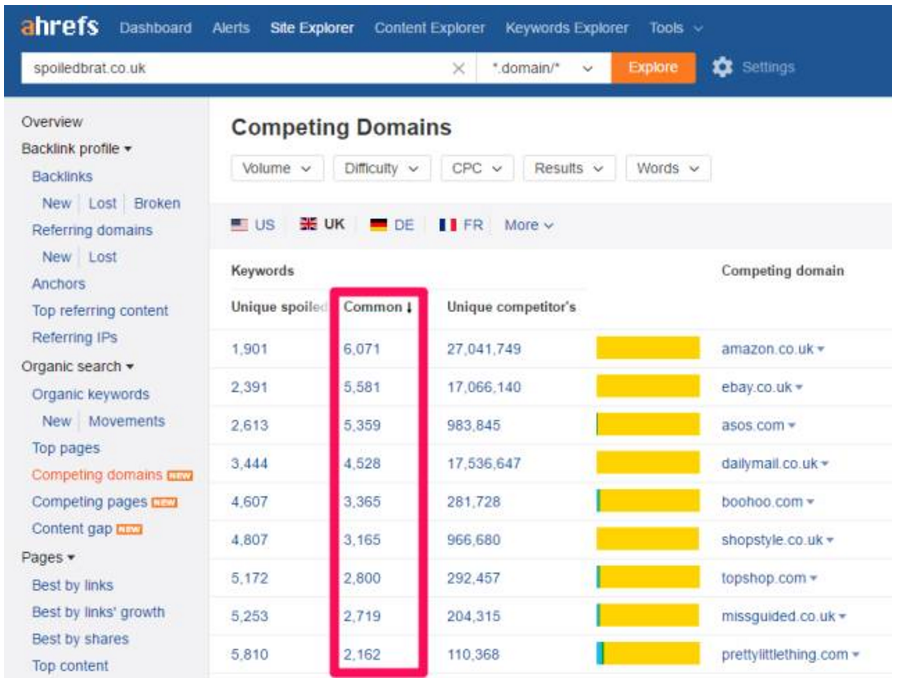Clear the domain search field with X

[x=458, y=69]
